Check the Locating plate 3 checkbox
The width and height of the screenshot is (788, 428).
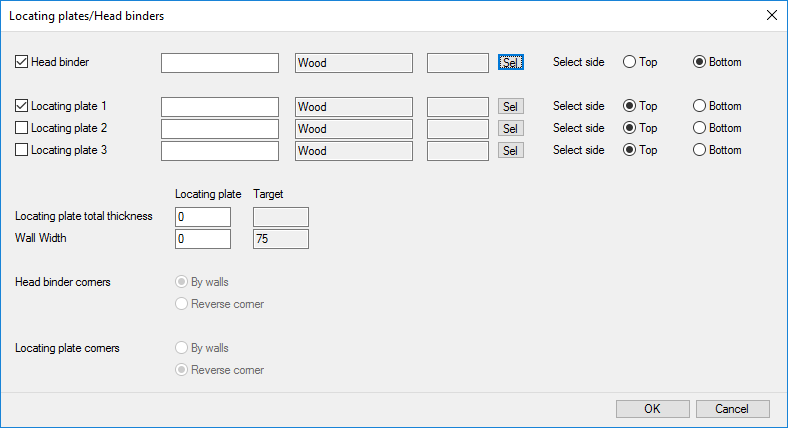[22, 150]
